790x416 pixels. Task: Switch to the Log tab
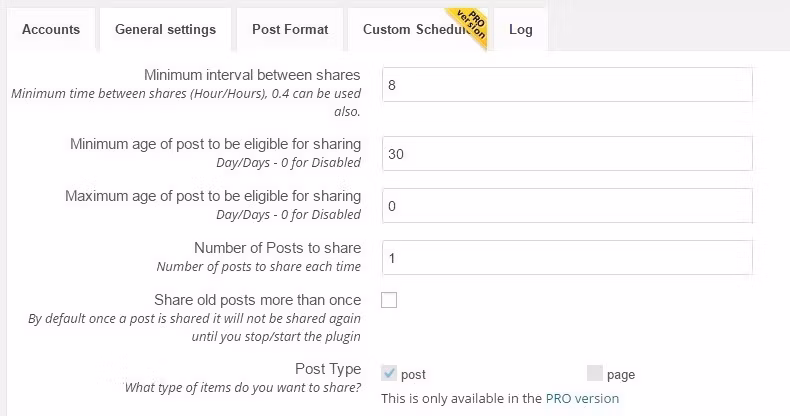click(520, 30)
